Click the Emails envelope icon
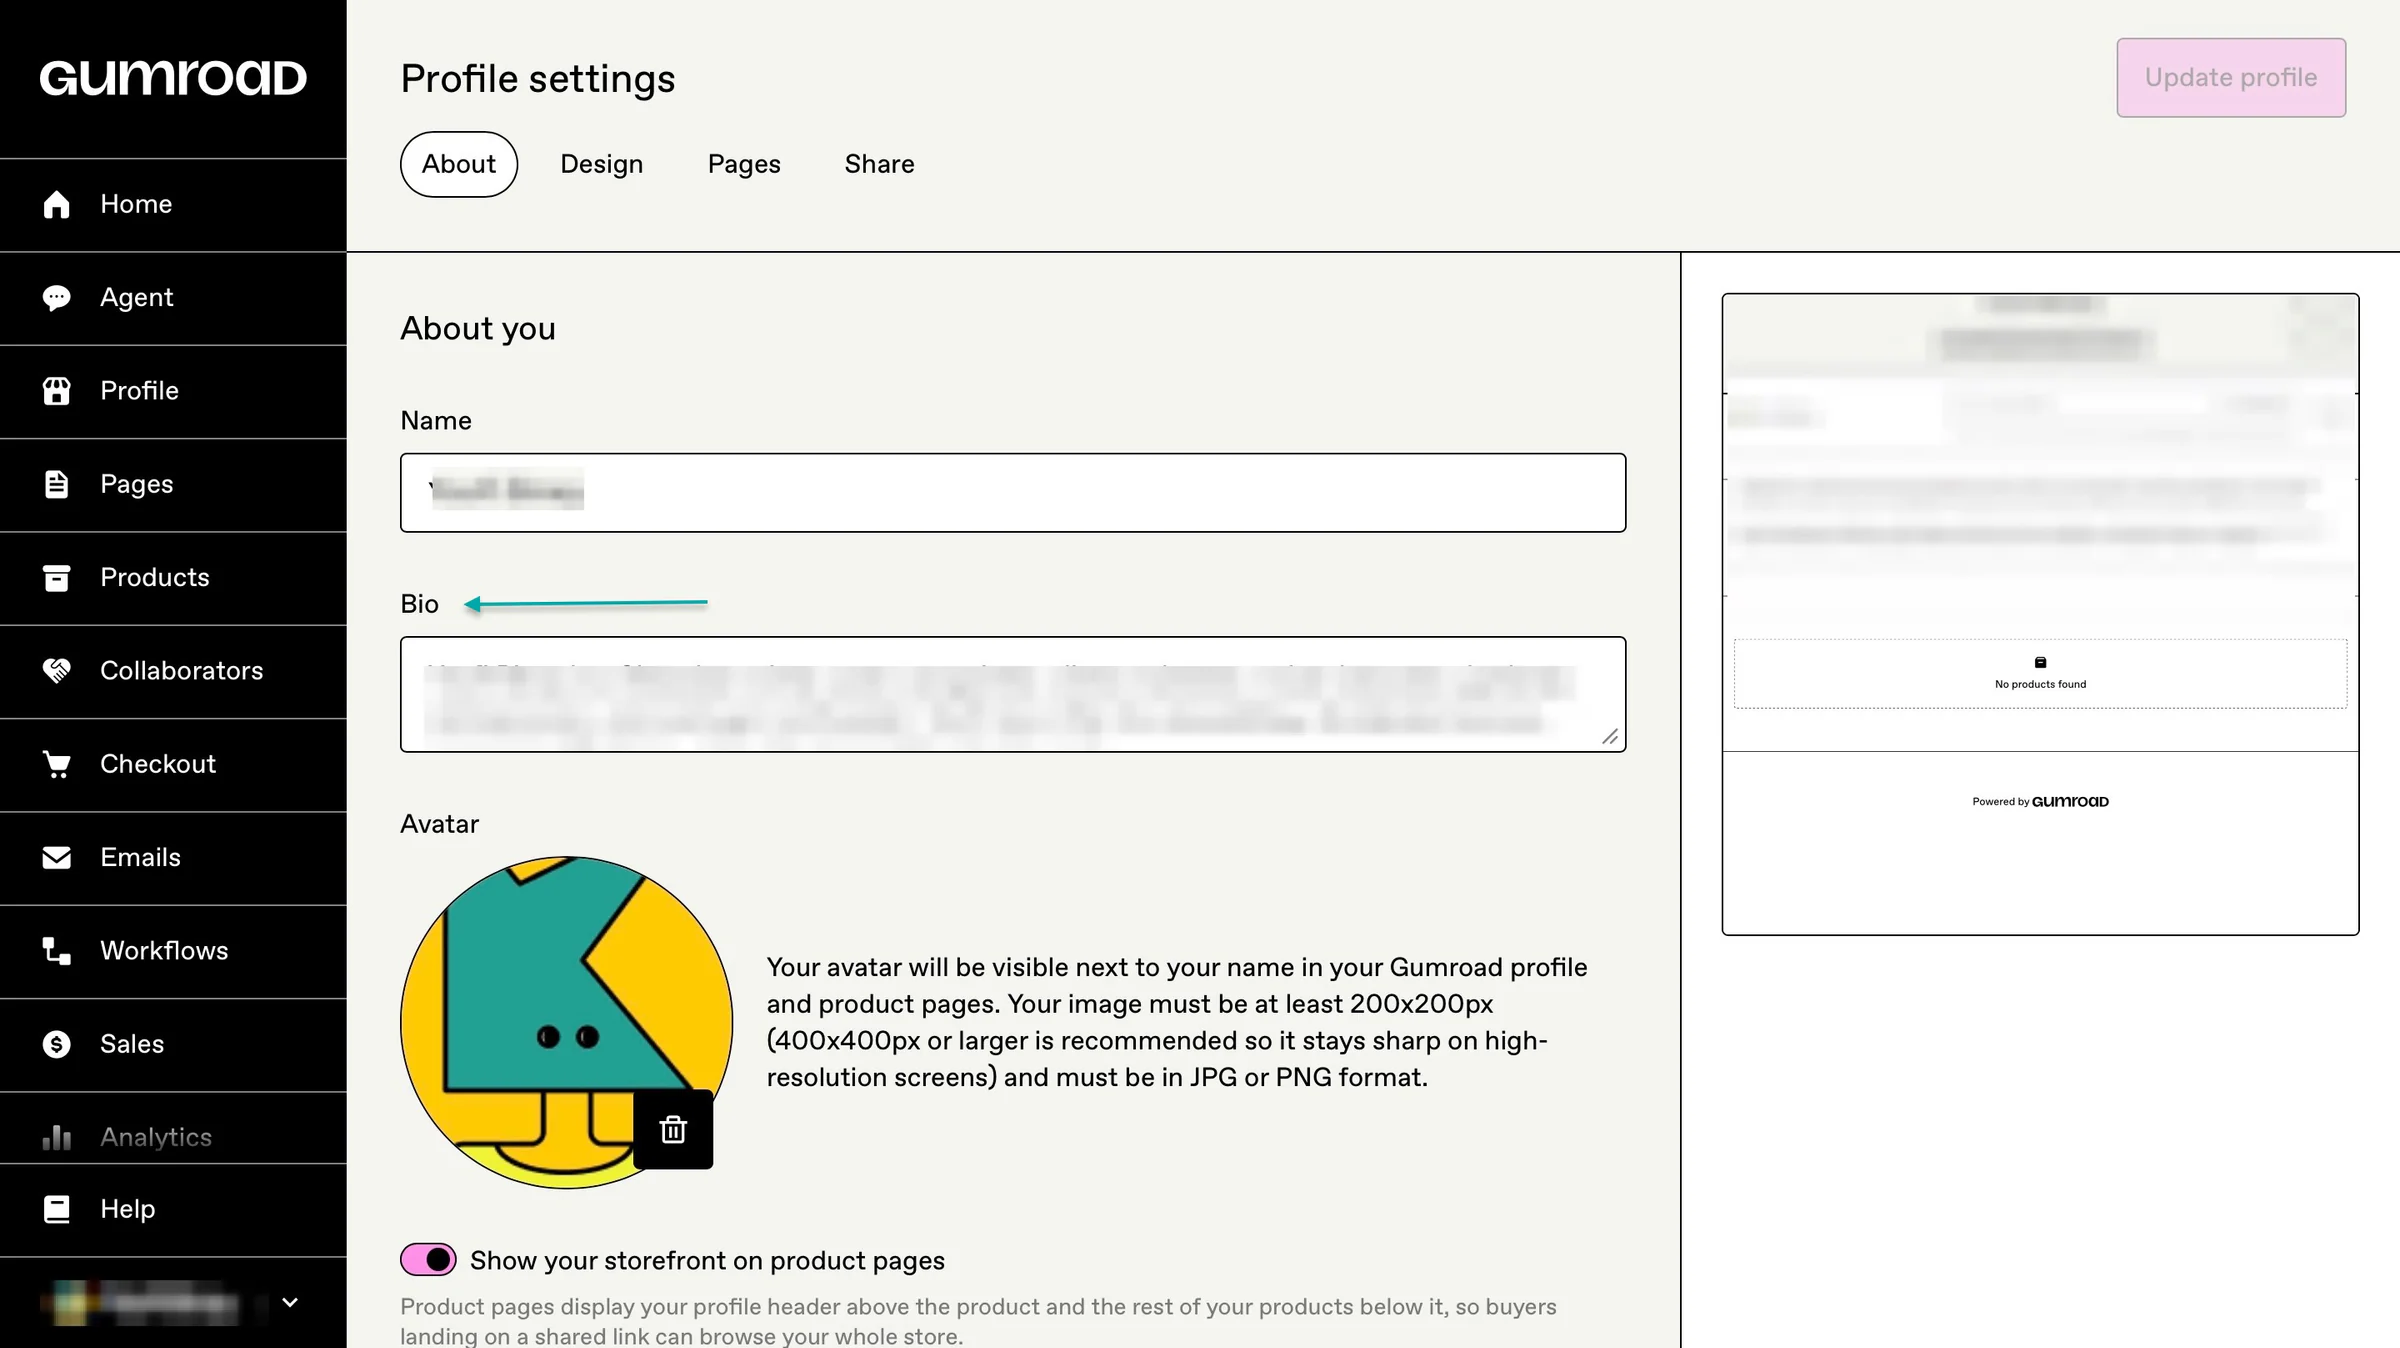Image resolution: width=2400 pixels, height=1348 pixels. [x=57, y=858]
